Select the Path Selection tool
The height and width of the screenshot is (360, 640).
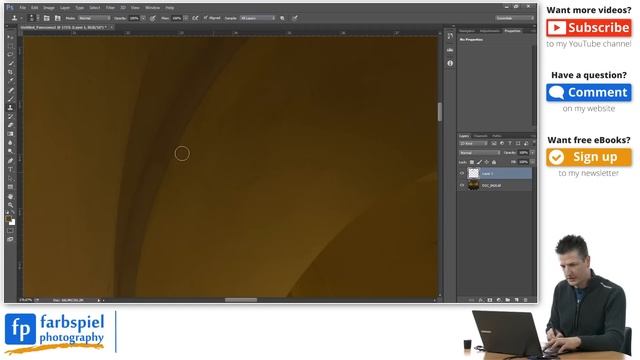(10, 178)
